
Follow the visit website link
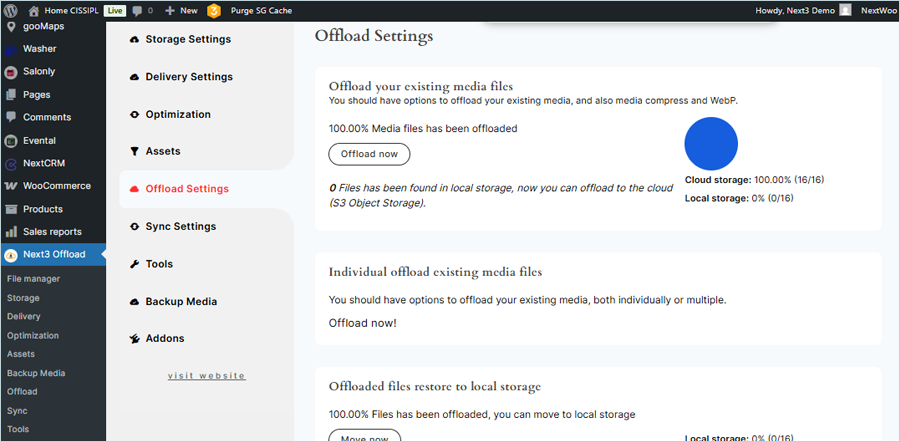pos(206,375)
